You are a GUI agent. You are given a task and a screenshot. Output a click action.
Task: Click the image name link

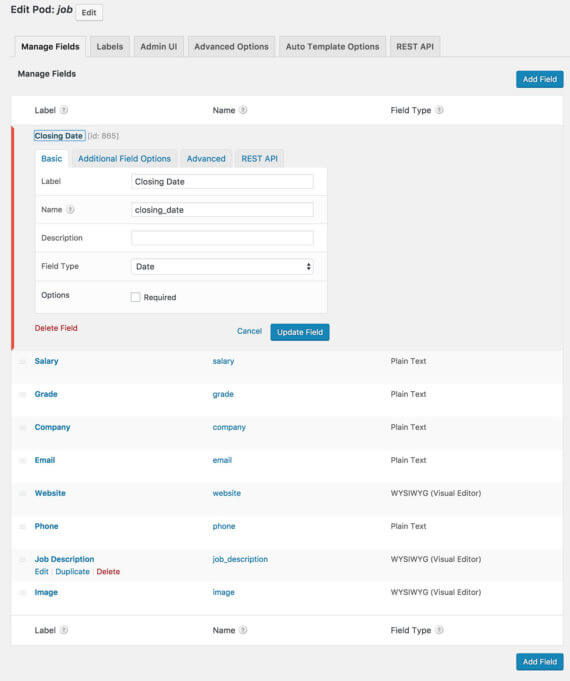[223, 592]
